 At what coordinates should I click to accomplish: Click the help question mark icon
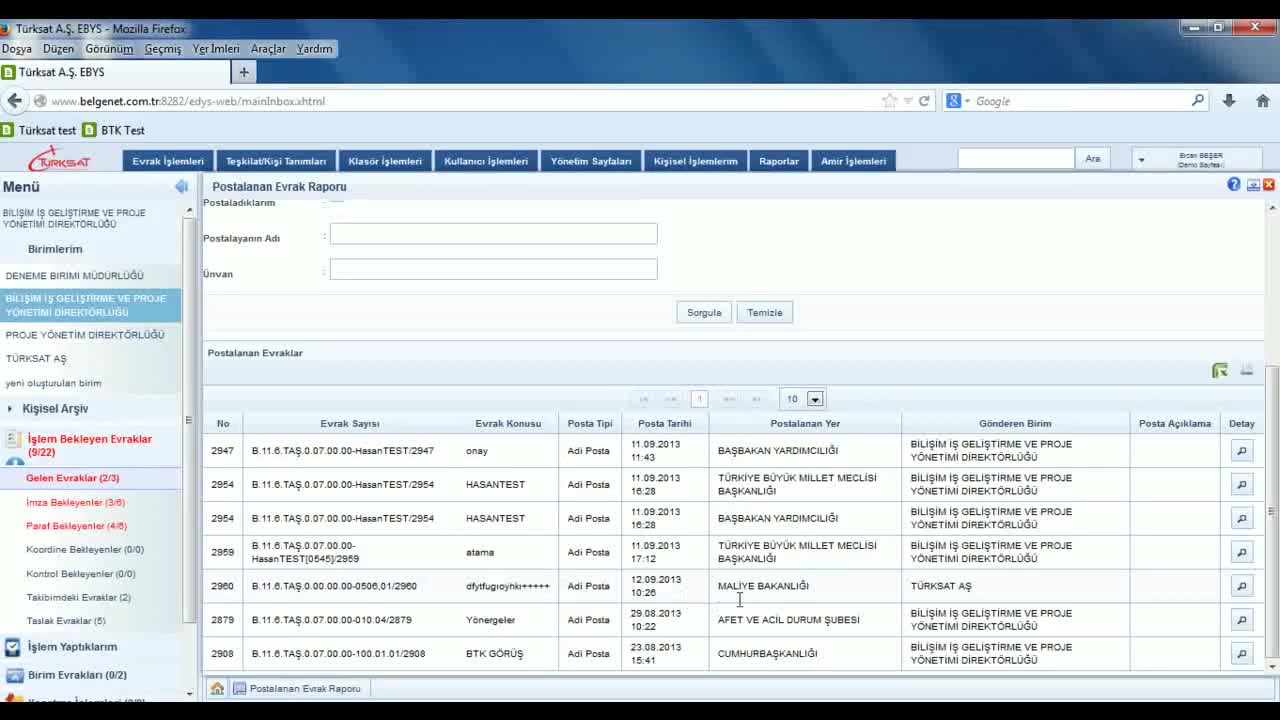pyautogui.click(x=1234, y=185)
